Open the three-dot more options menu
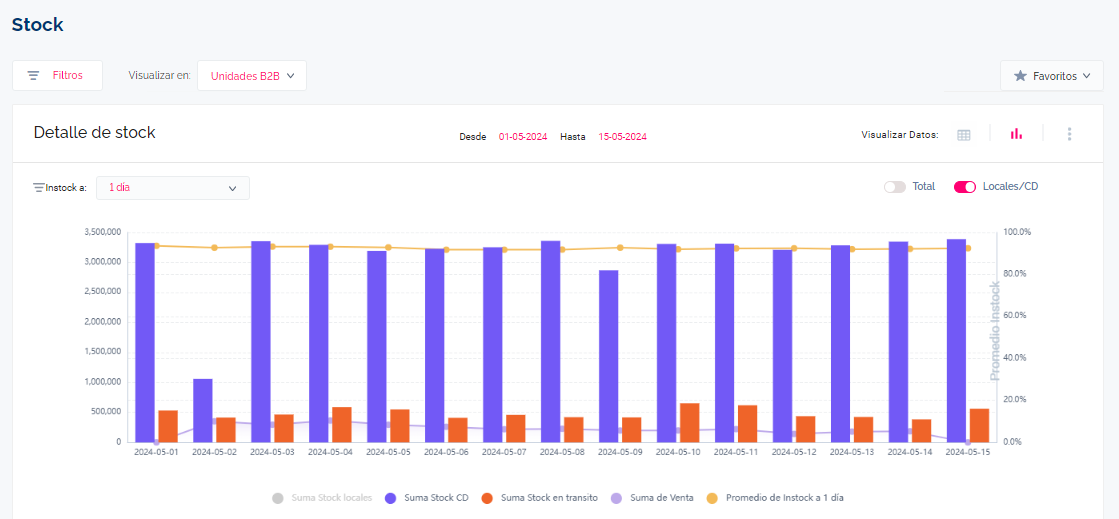This screenshot has width=1119, height=519. (x=1069, y=134)
